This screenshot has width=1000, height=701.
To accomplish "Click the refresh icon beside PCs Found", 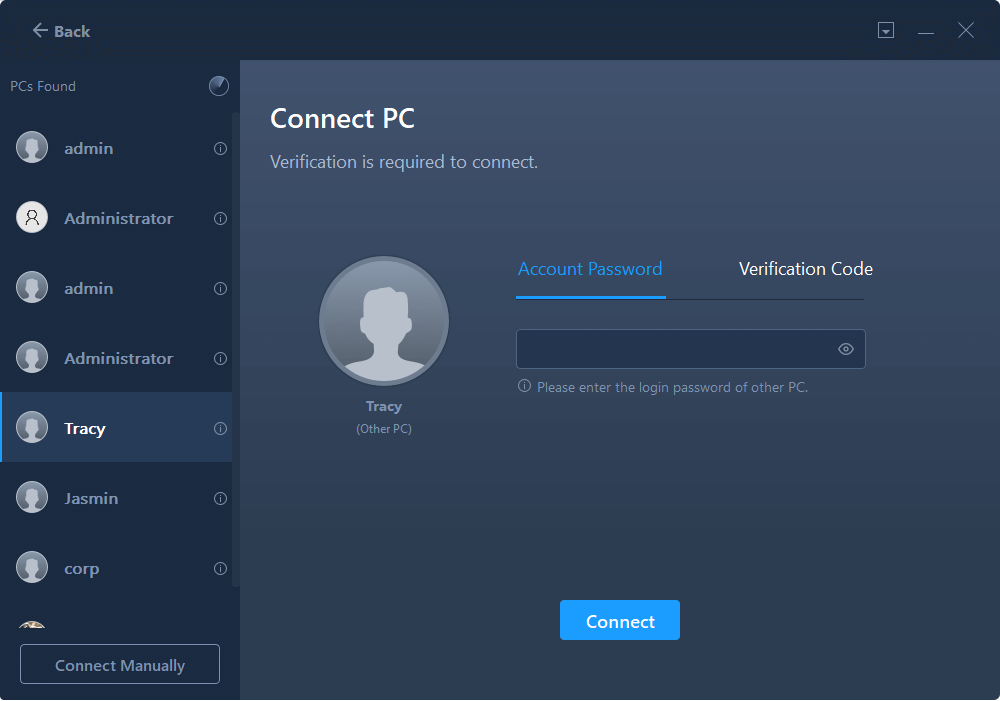I will (x=219, y=86).
